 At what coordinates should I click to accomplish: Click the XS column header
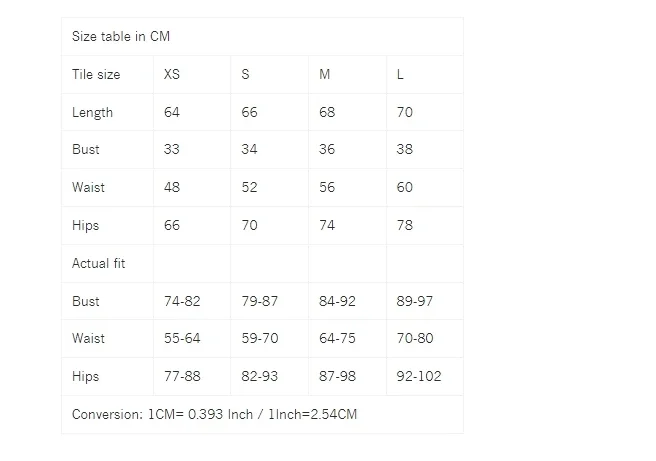tap(172, 74)
